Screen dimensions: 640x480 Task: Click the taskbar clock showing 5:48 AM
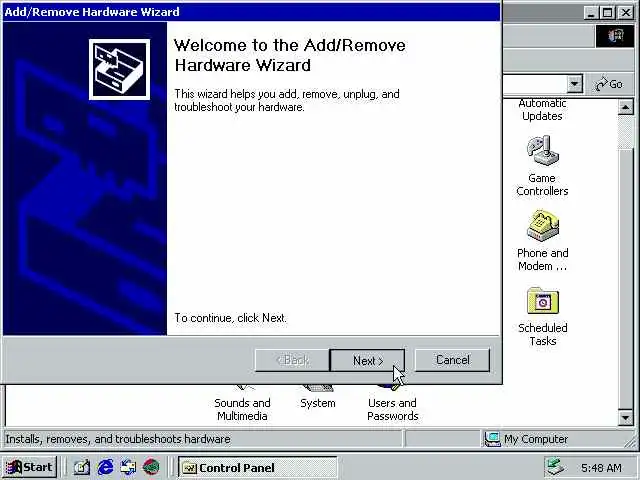(601, 468)
